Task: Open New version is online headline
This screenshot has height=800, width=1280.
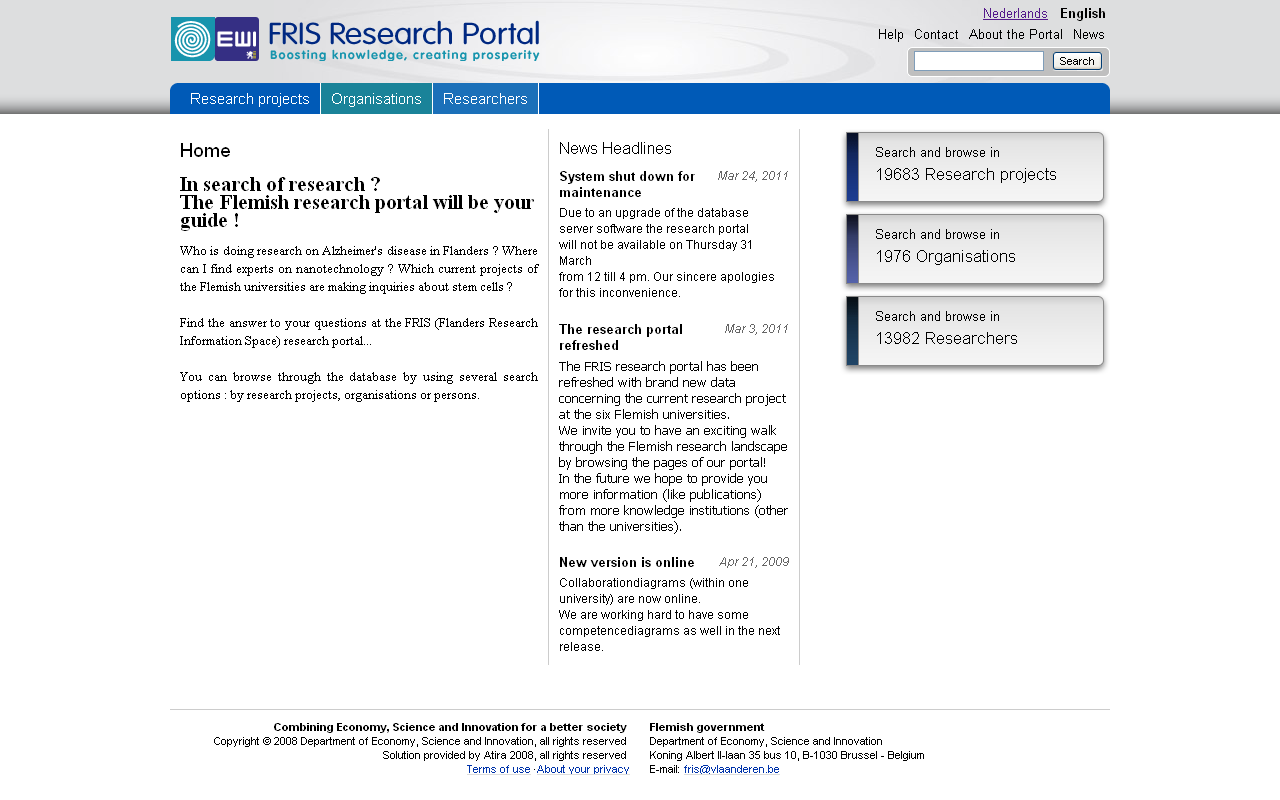Action: click(x=627, y=563)
